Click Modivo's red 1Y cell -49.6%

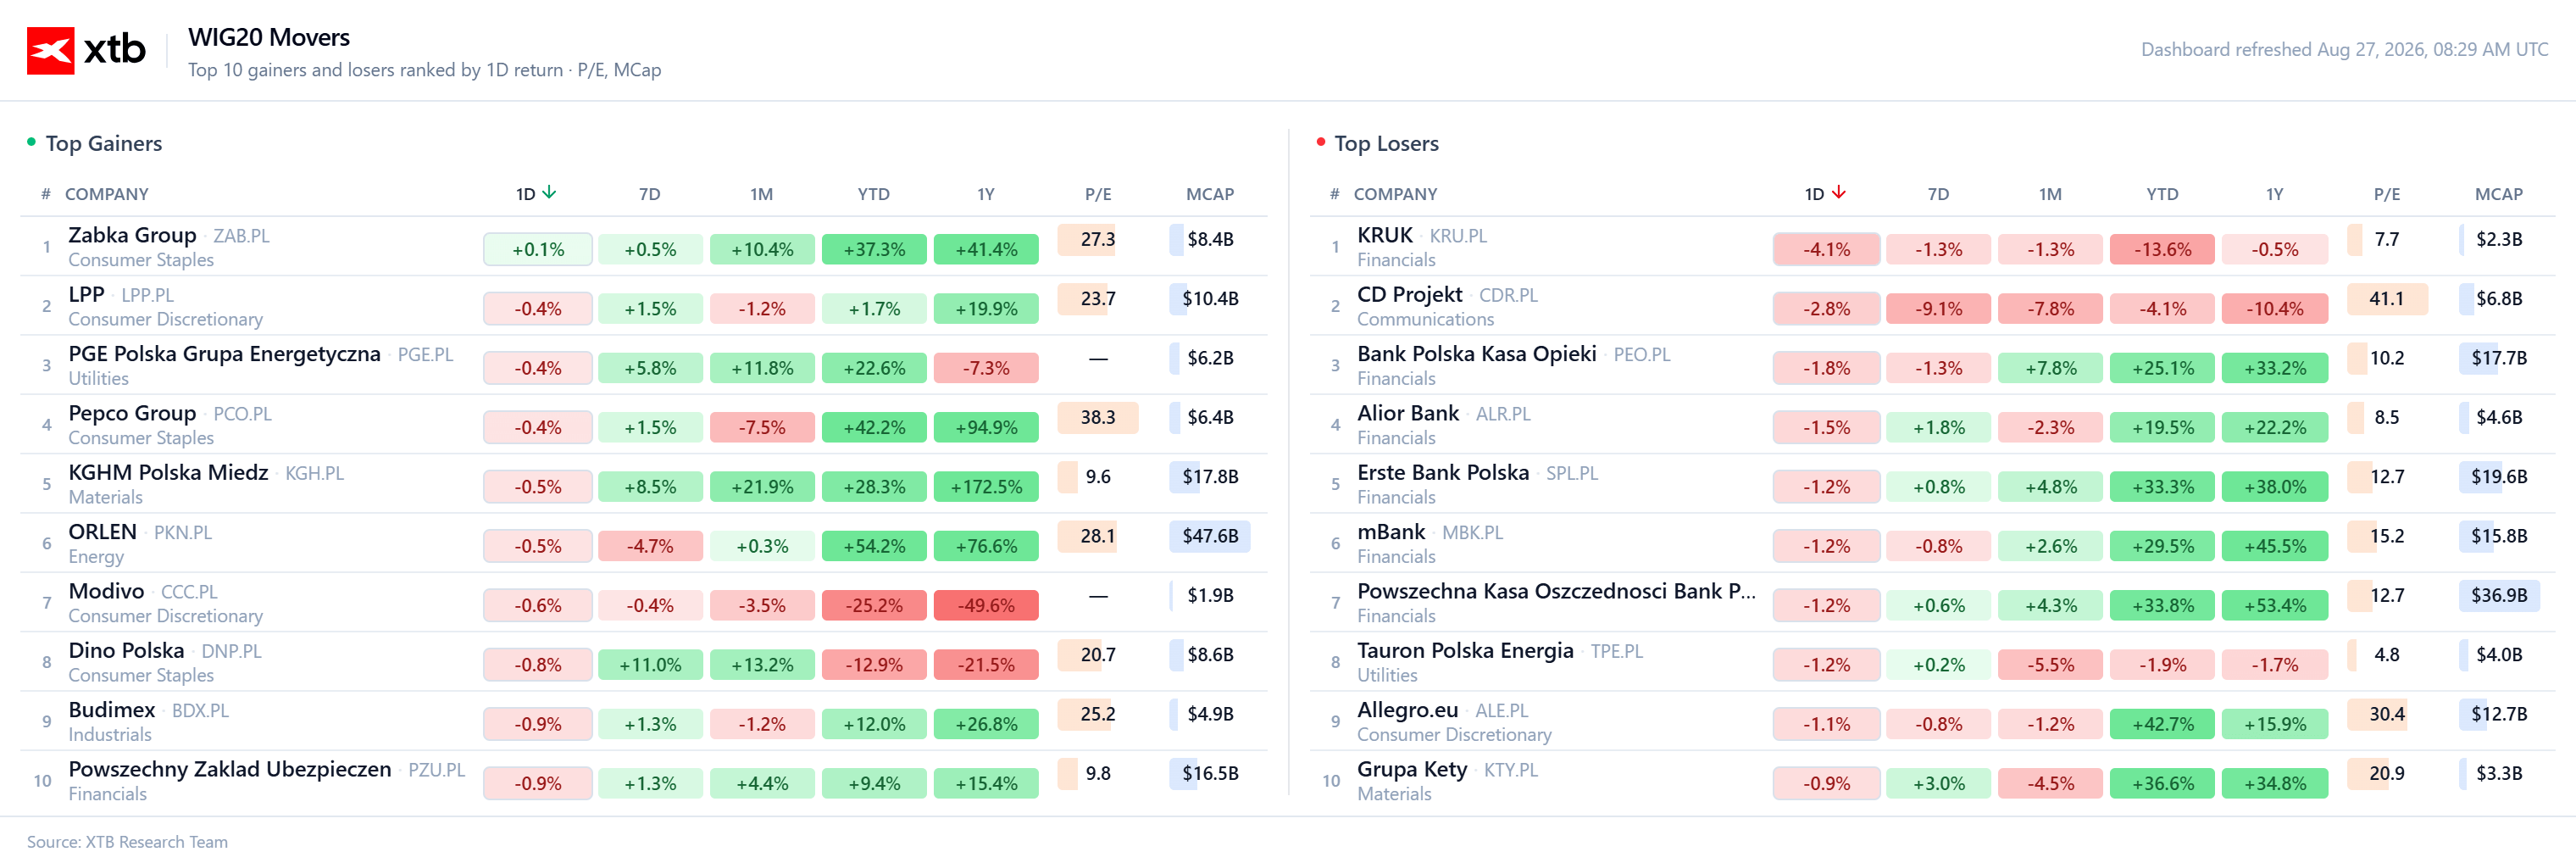986,605
